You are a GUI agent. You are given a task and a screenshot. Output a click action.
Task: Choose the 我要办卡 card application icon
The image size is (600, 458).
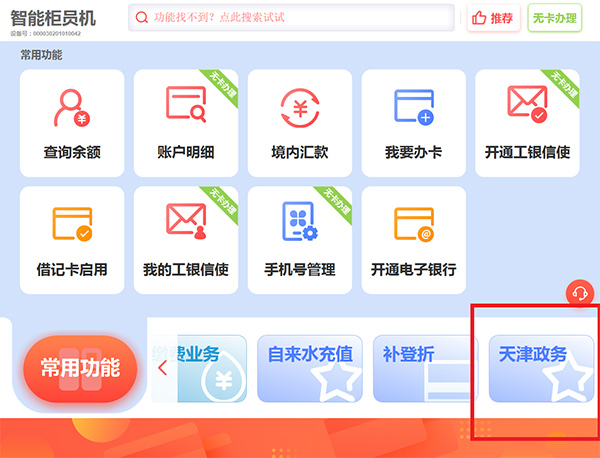414,107
